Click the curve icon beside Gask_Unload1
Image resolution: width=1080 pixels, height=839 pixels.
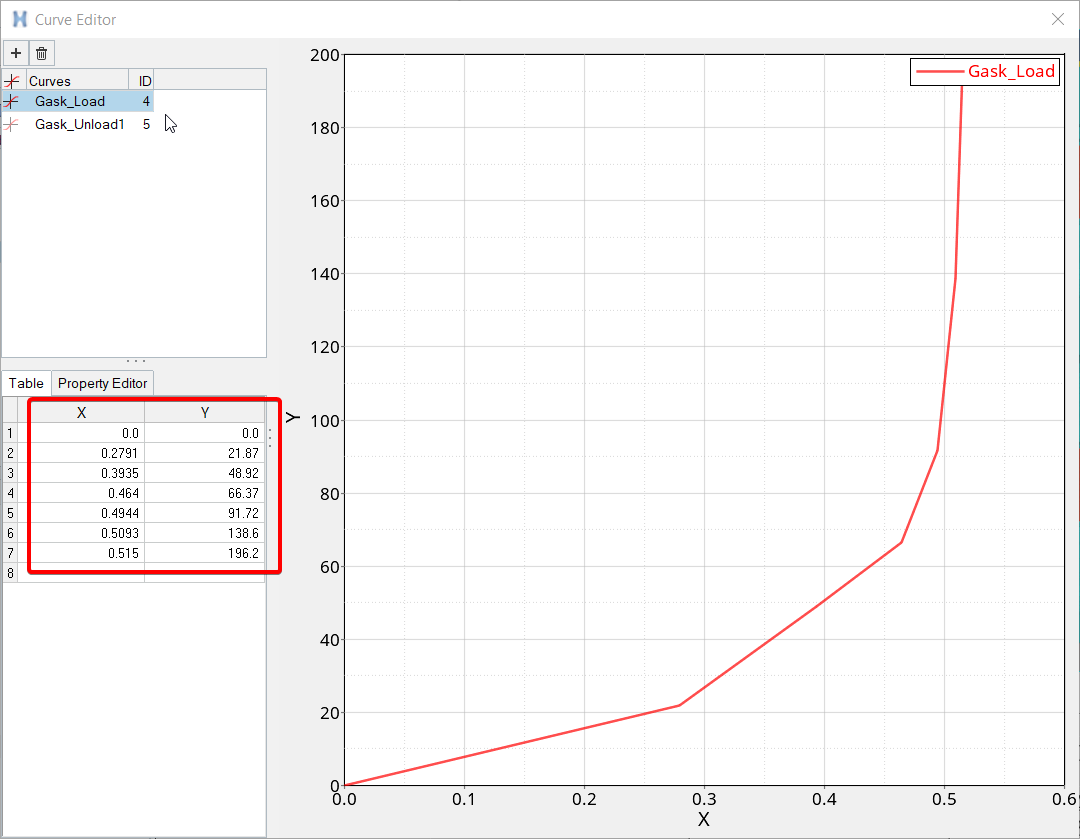click(x=12, y=125)
